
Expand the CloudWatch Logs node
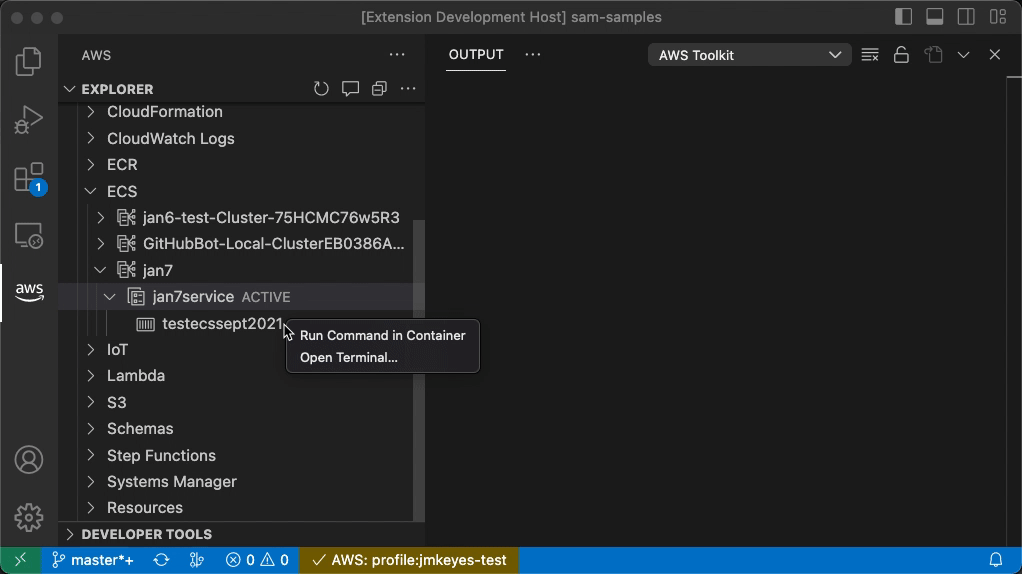[x=91, y=138]
